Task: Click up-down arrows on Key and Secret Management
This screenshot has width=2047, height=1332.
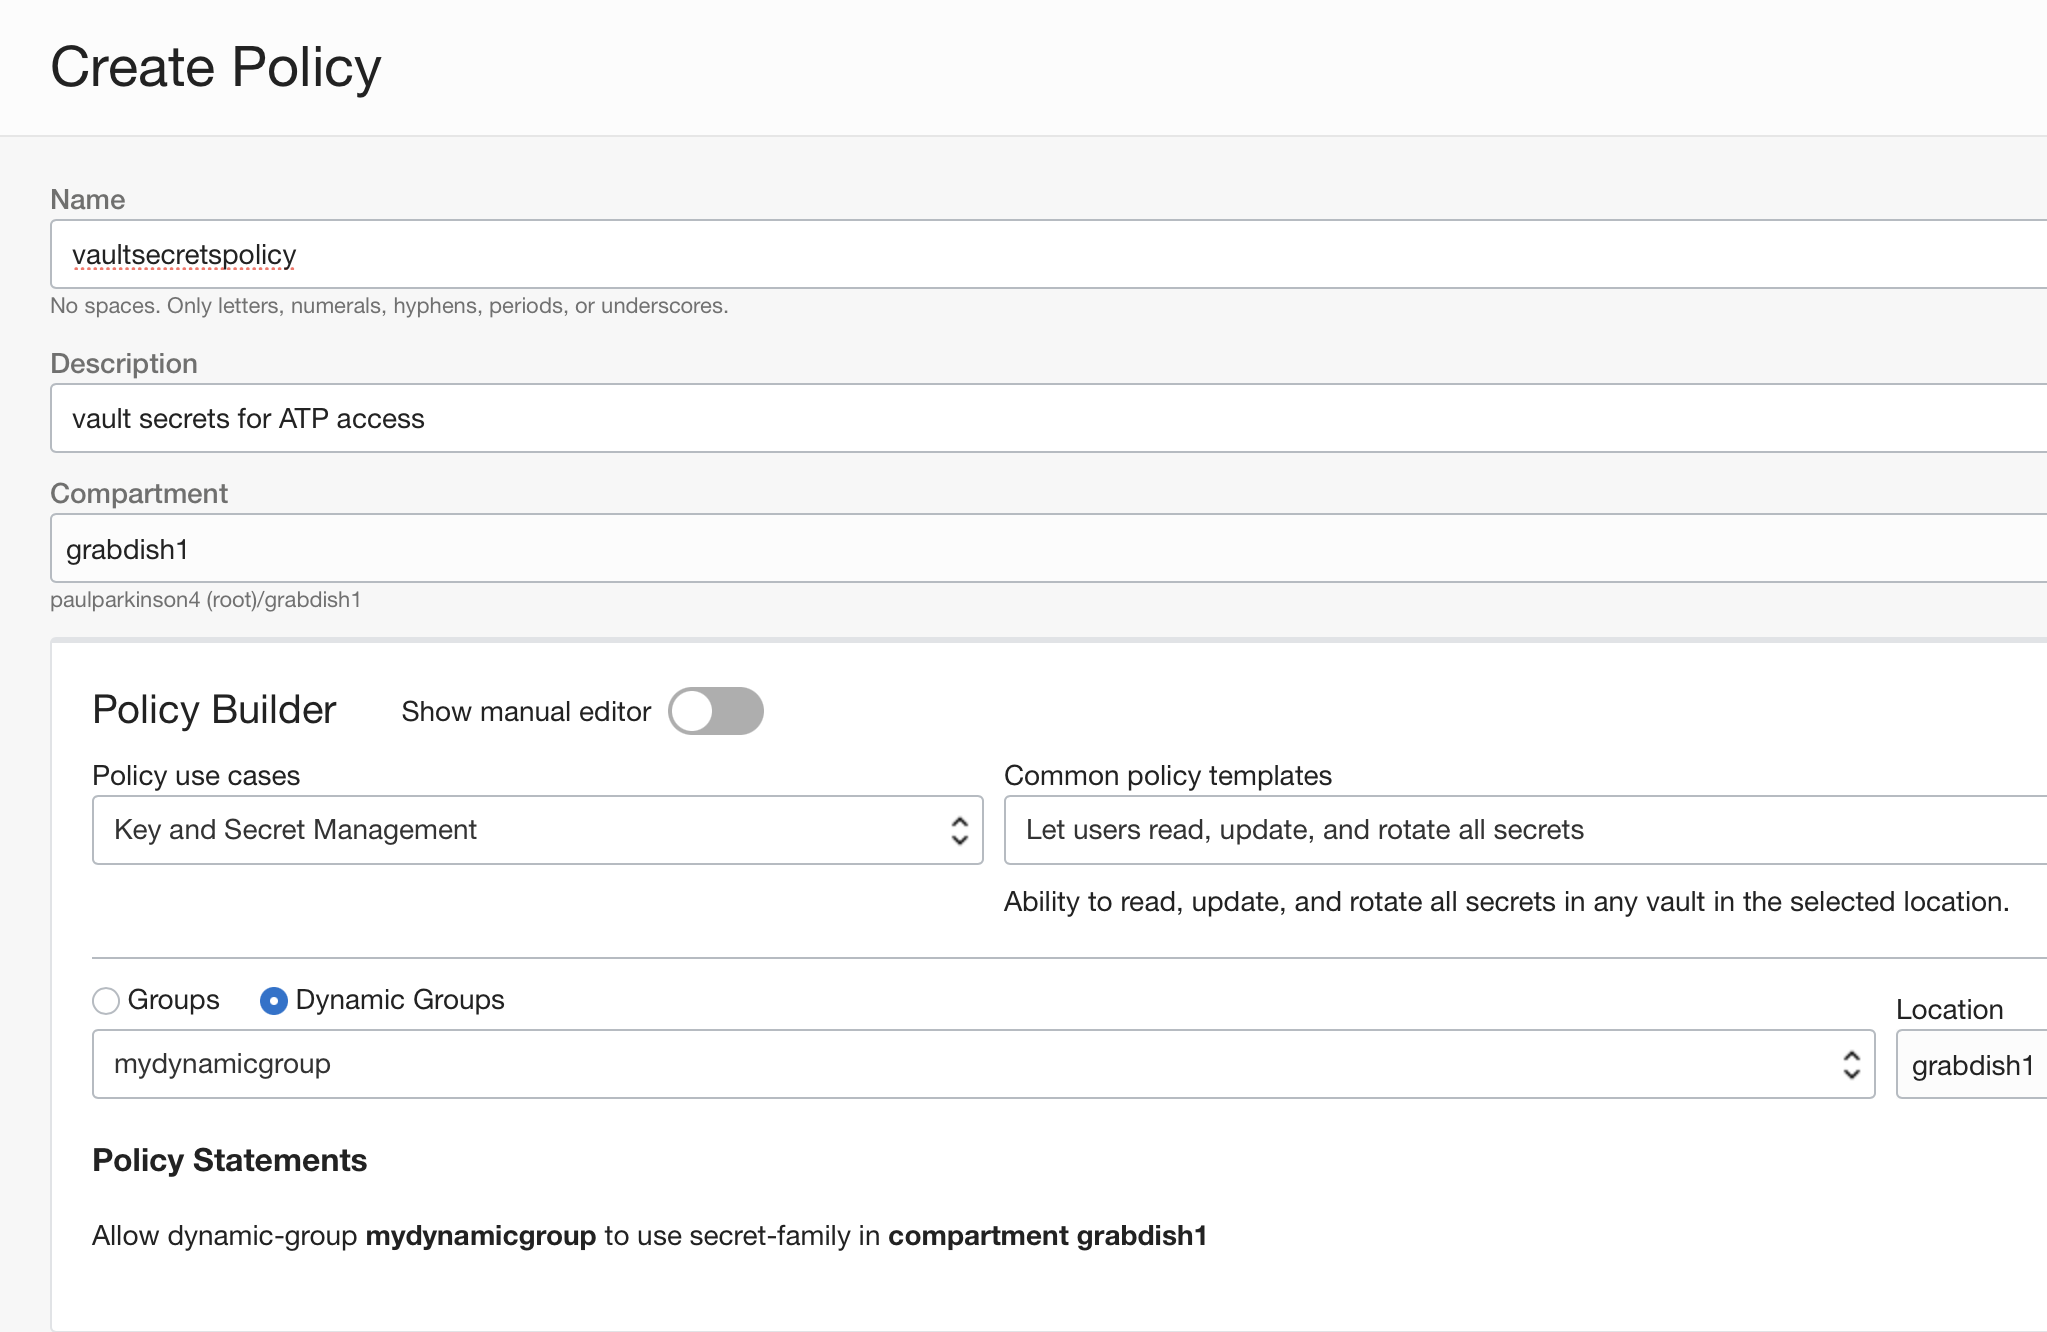Action: pos(959,830)
